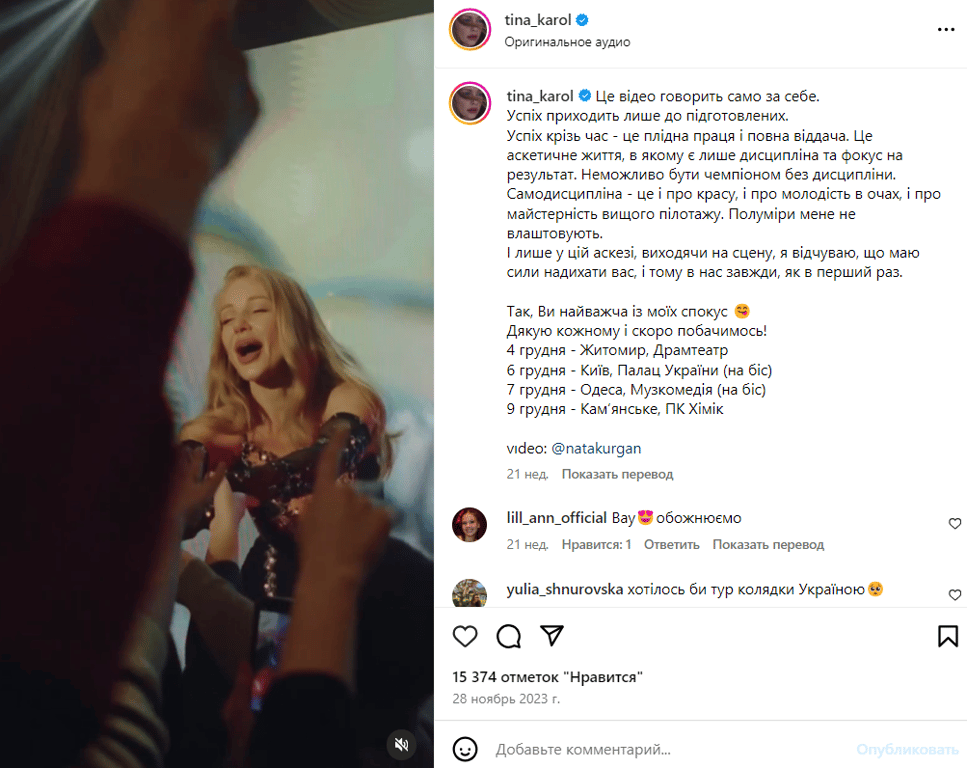
Task: Open post options via the three-dot icon
Action: click(945, 29)
